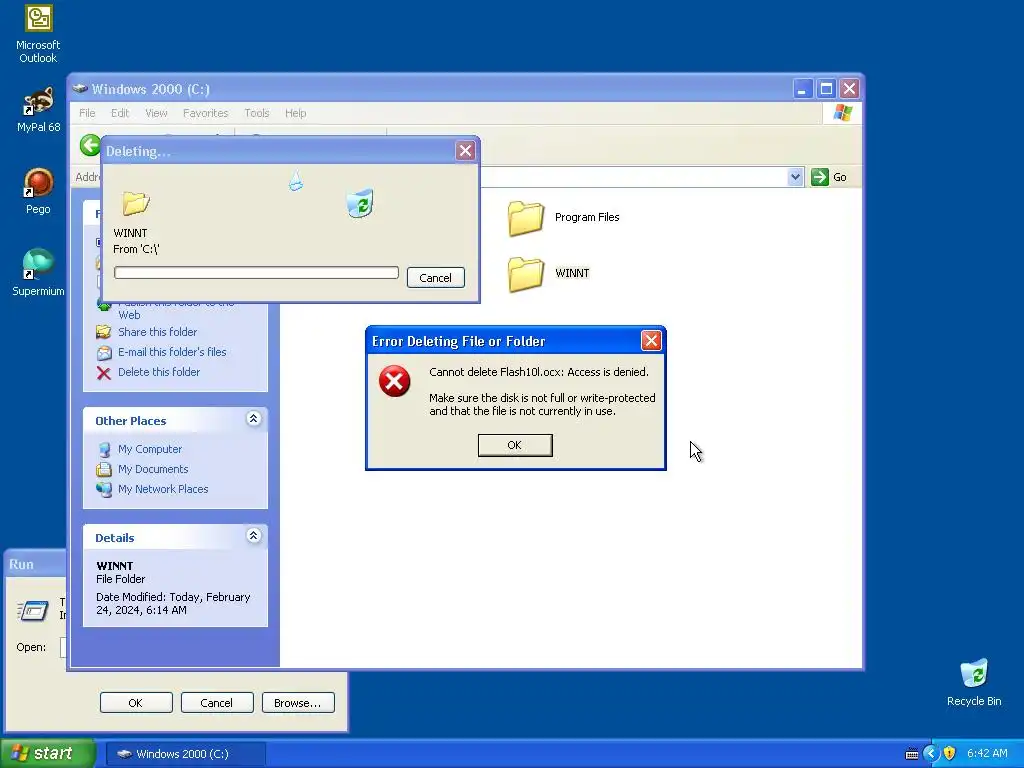Image resolution: width=1024 pixels, height=768 pixels.
Task: Open the Favorites menu
Action: coord(206,113)
